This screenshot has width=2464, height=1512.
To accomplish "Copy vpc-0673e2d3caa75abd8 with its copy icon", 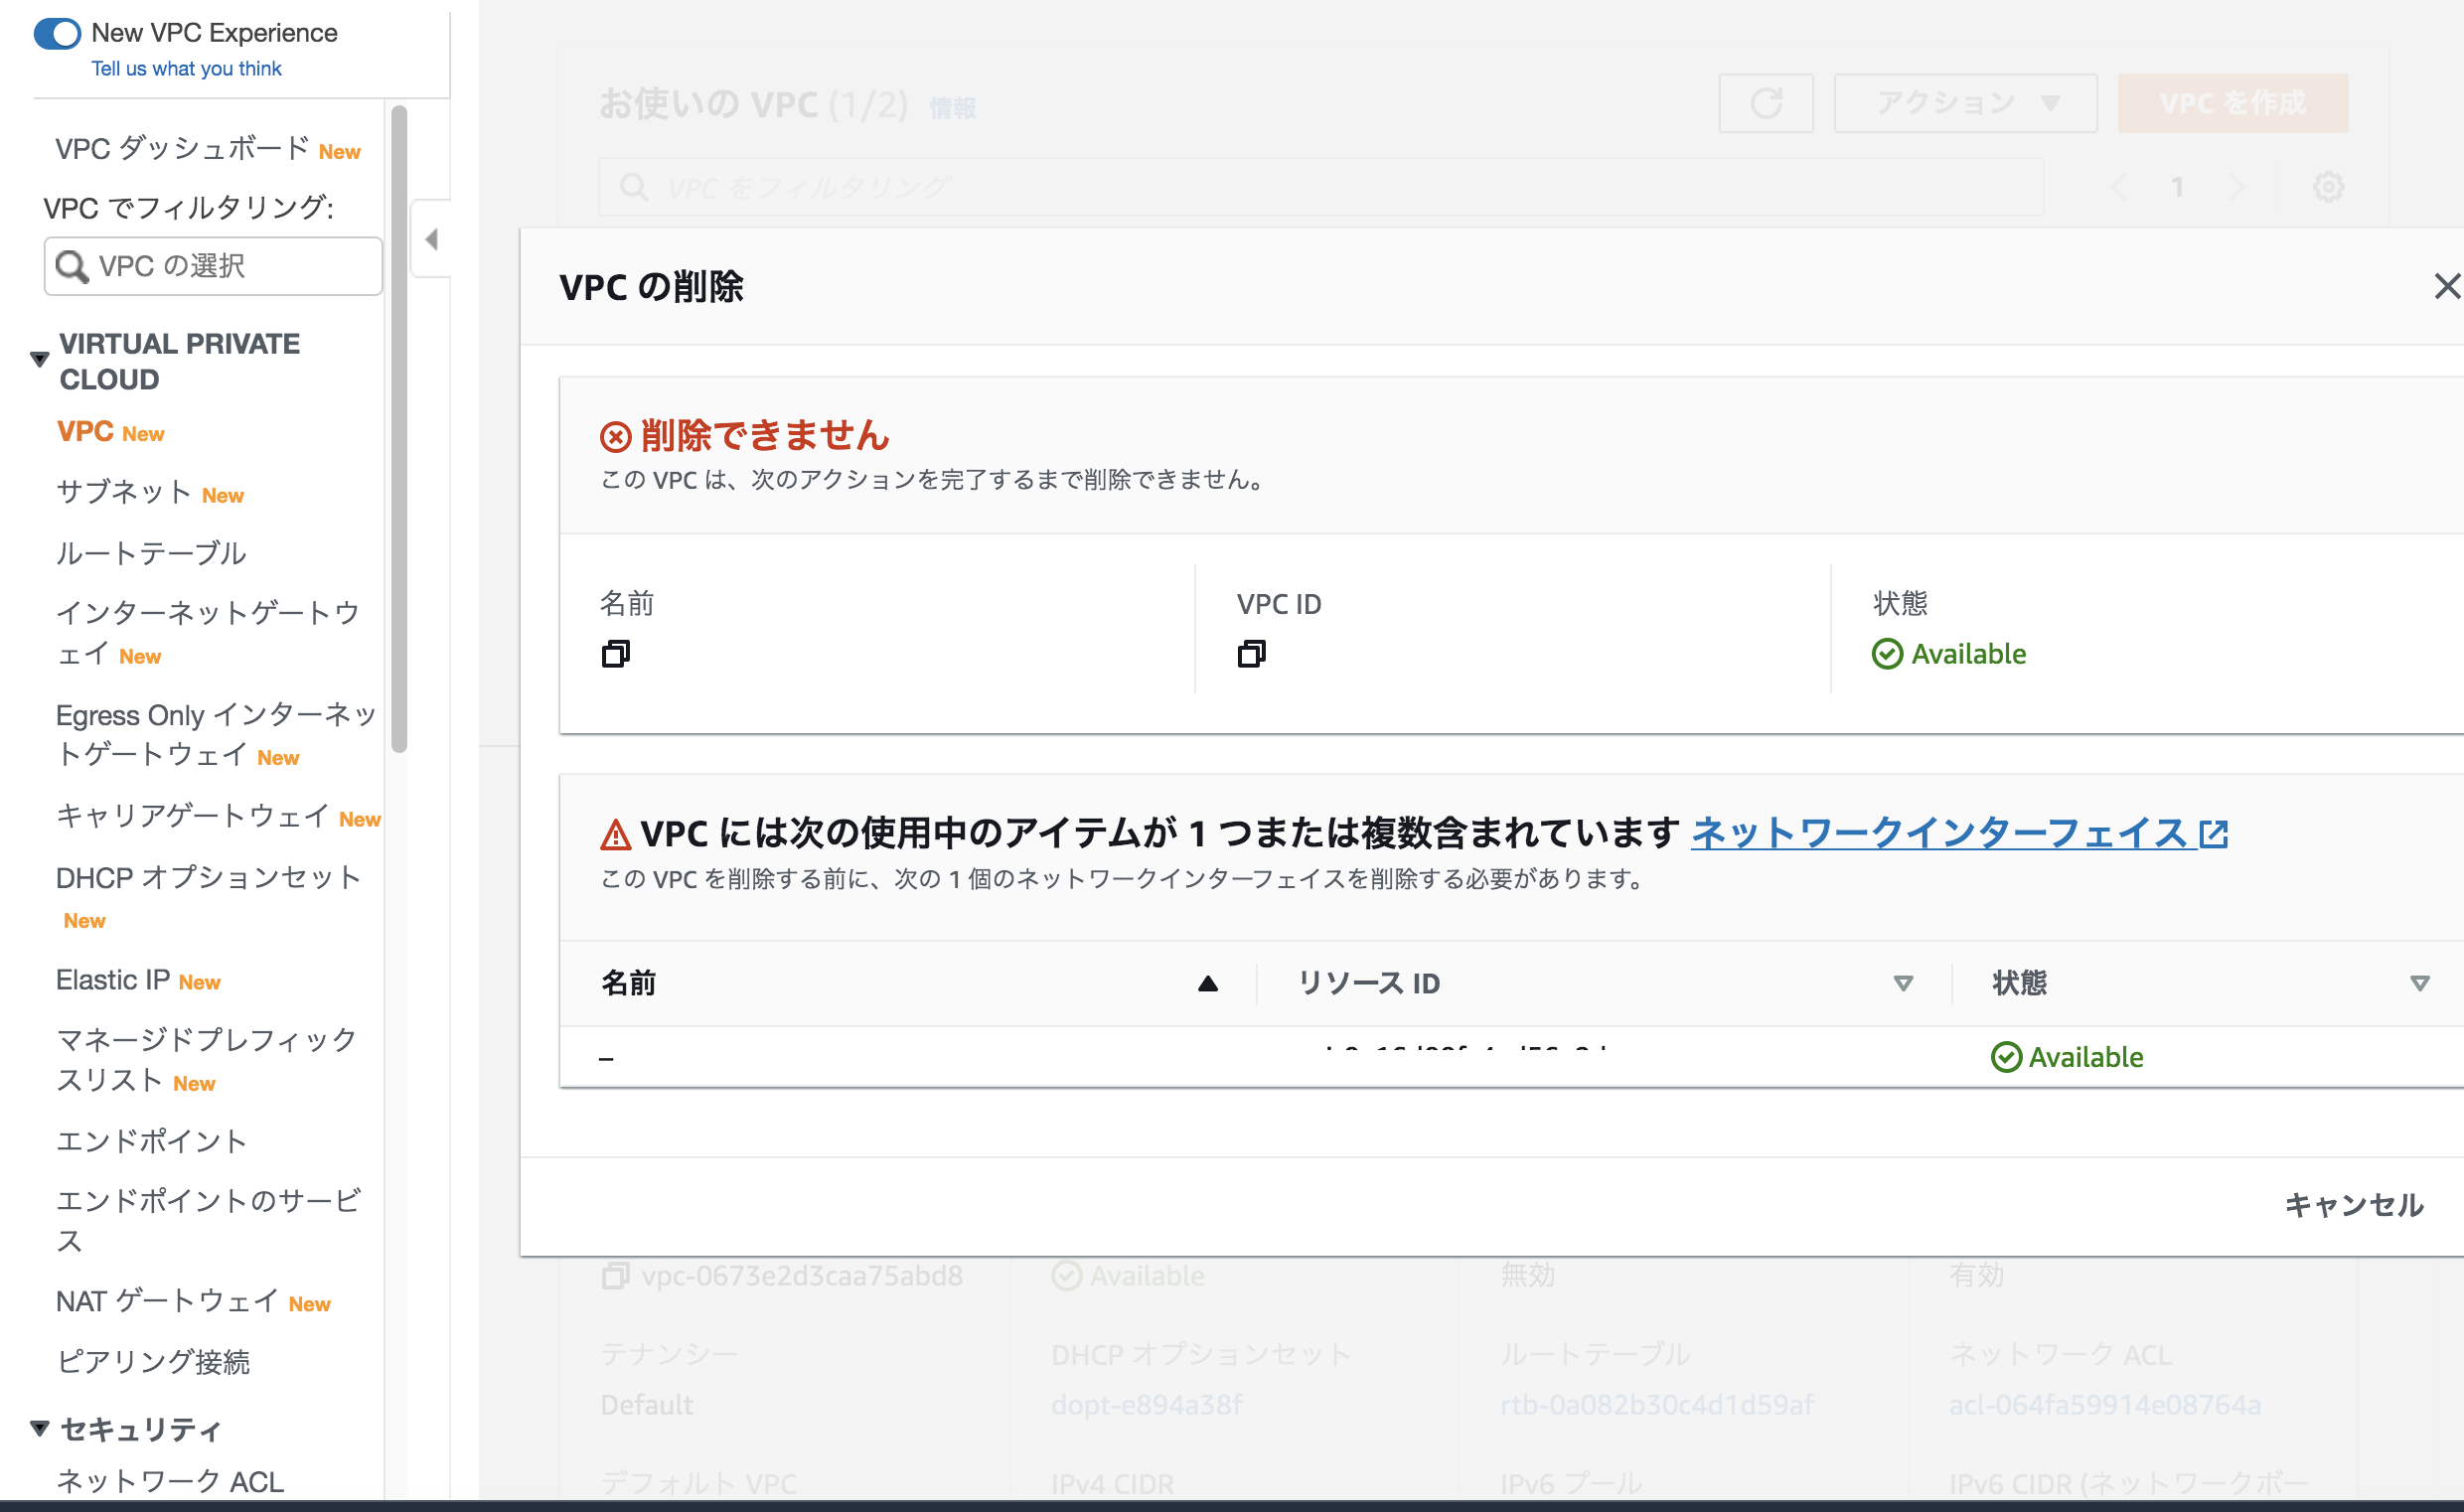I will pyautogui.click(x=615, y=1275).
